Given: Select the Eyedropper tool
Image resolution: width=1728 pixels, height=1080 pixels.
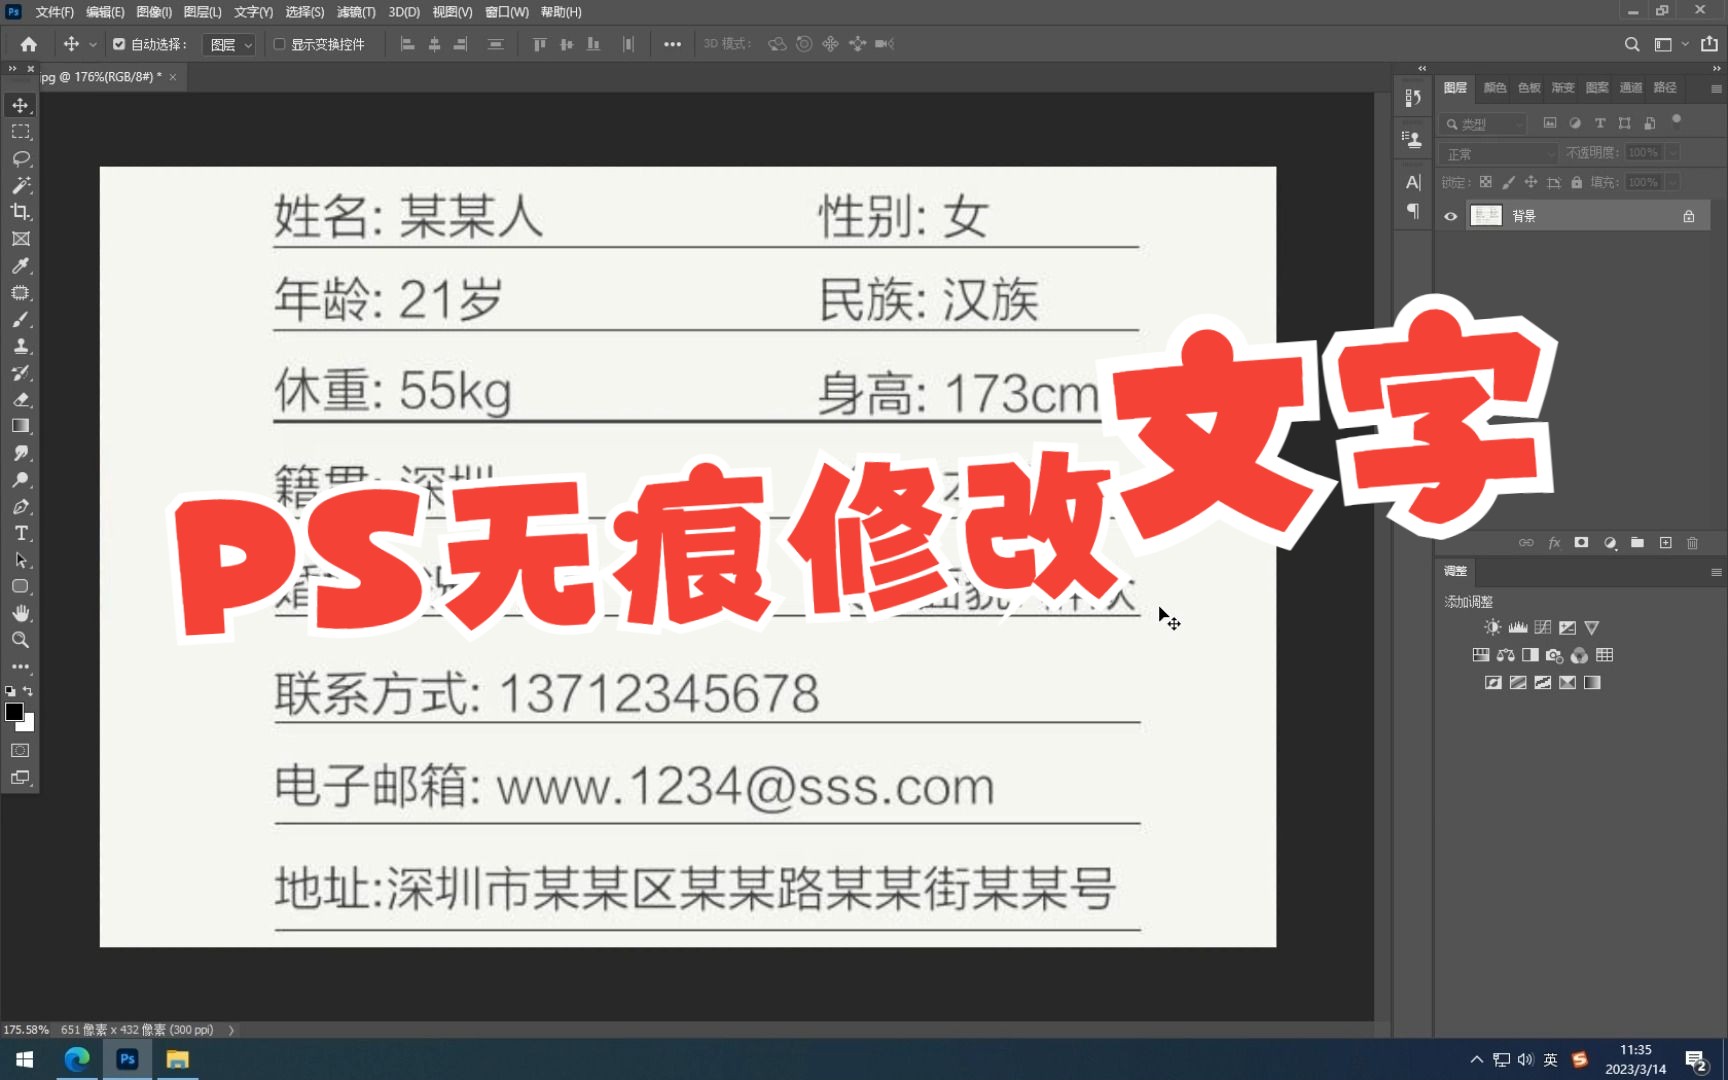Looking at the screenshot, I should [x=20, y=266].
